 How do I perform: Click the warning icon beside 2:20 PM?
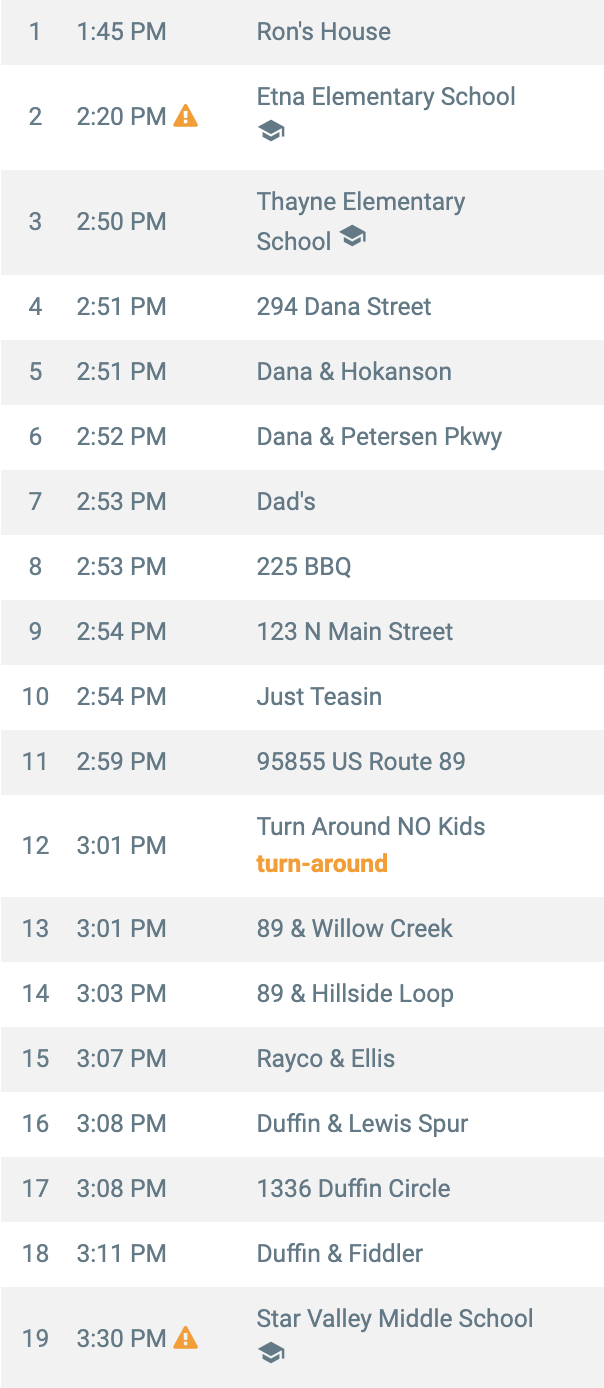click(186, 116)
